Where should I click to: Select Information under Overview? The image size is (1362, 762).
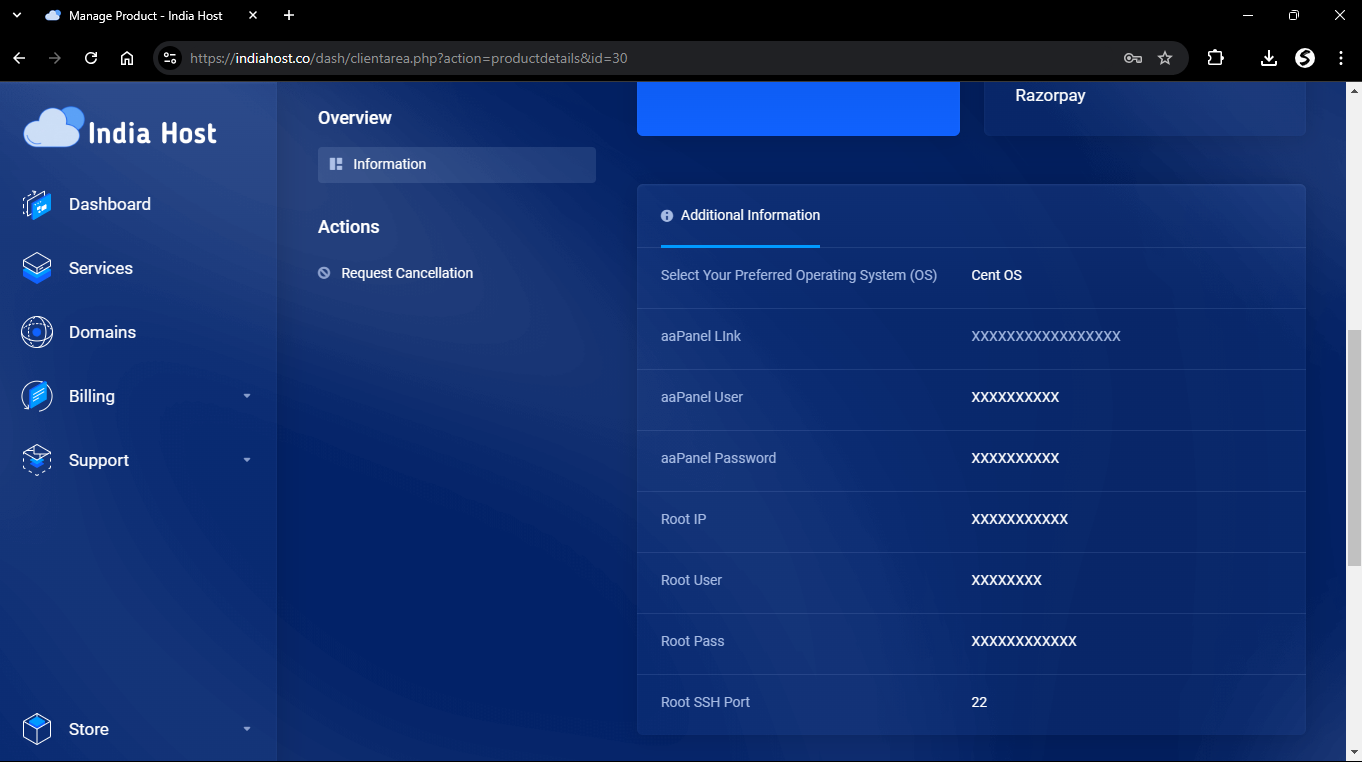[x=390, y=164]
